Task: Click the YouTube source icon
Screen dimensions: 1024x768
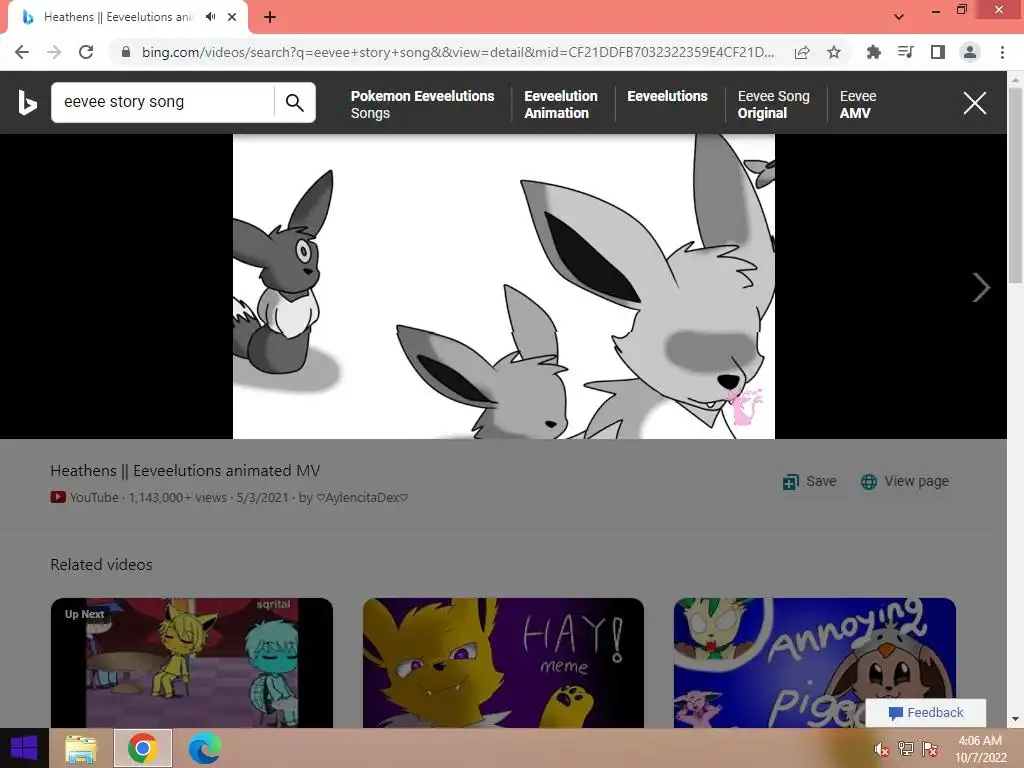Action: 58,498
